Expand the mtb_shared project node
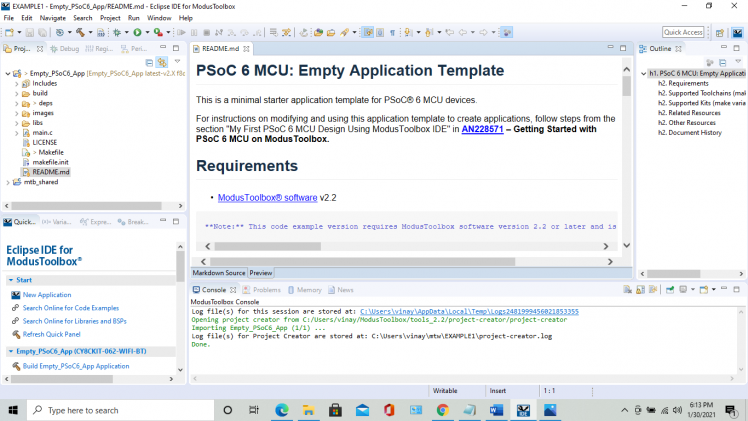Image resolution: width=748 pixels, height=421 pixels. pyautogui.click(x=8, y=182)
